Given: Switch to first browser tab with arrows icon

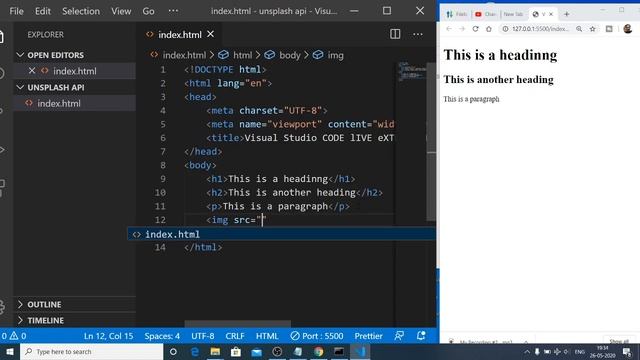Looking at the screenshot, I should point(456,14).
